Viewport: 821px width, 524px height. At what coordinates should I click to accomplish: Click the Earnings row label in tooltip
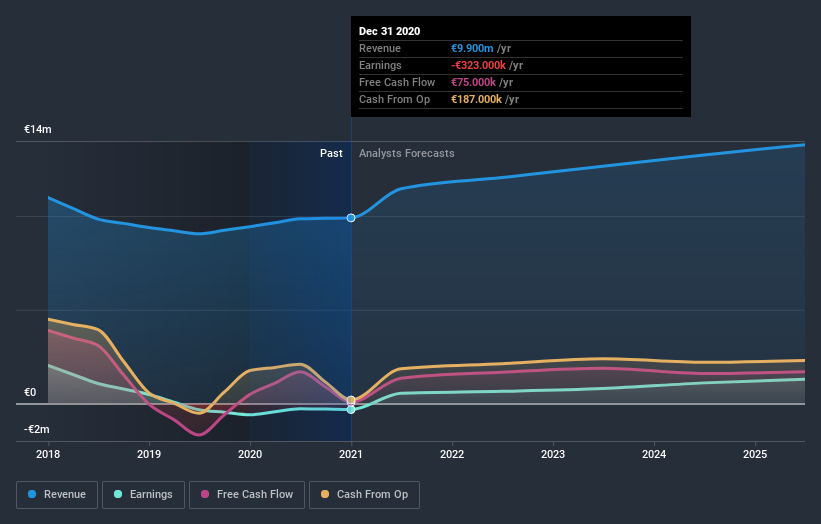click(380, 65)
